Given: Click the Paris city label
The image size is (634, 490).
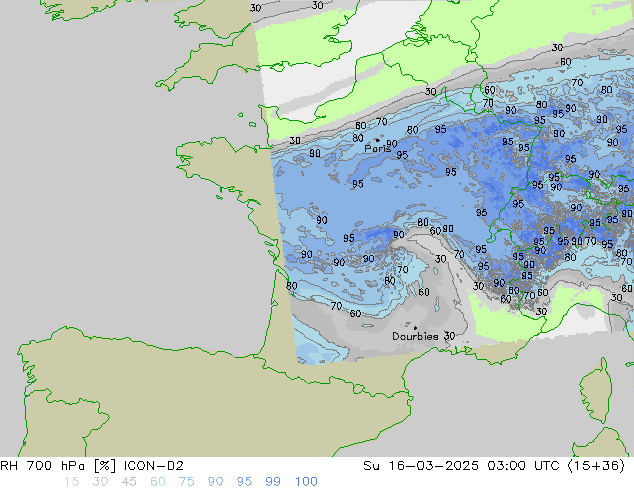Looking at the screenshot, I should (x=377, y=148).
